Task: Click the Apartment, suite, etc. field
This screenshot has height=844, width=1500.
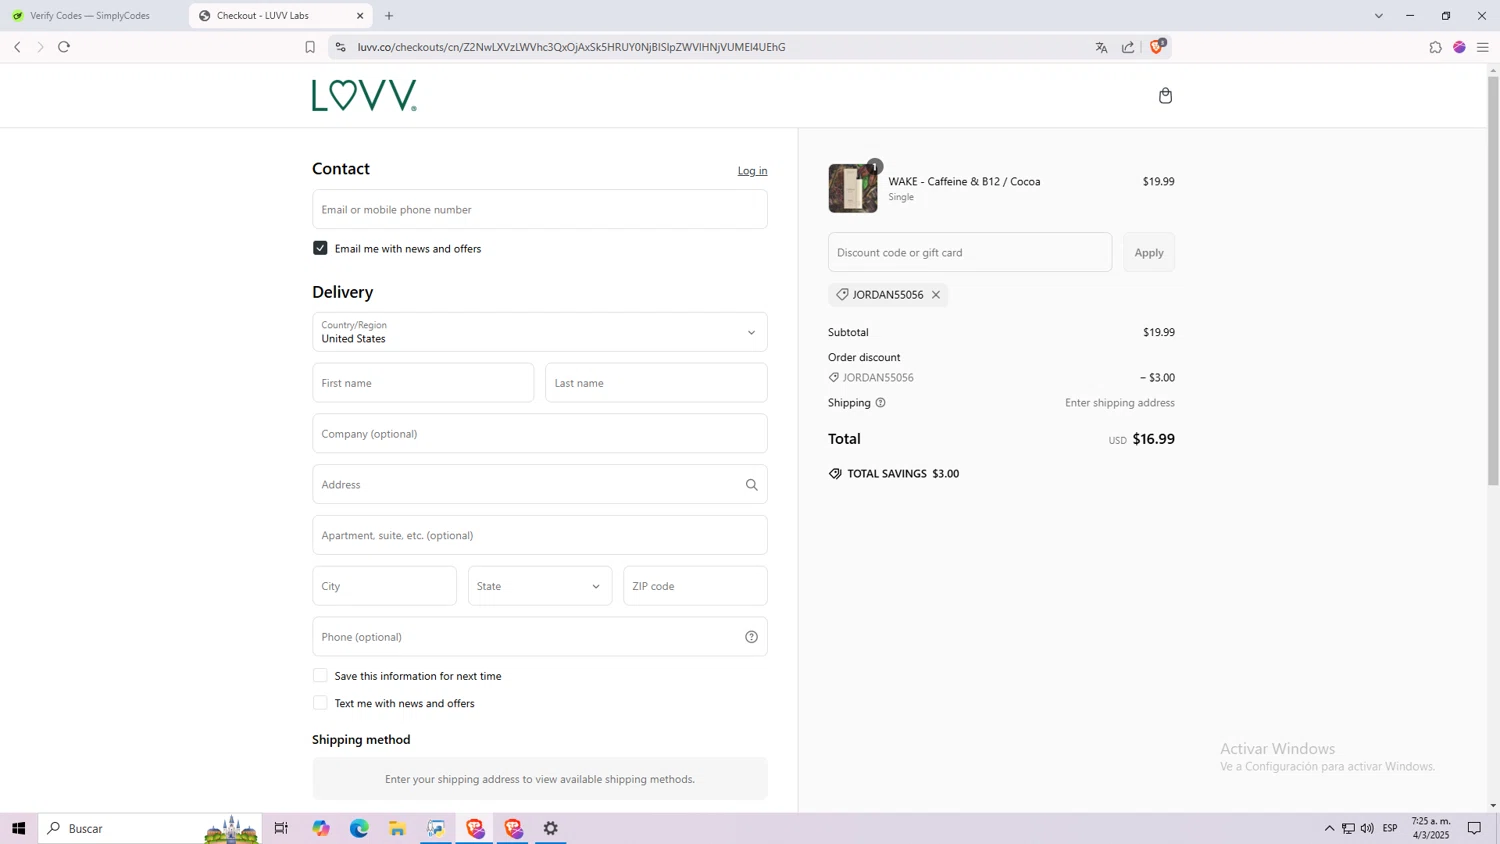Action: (540, 535)
